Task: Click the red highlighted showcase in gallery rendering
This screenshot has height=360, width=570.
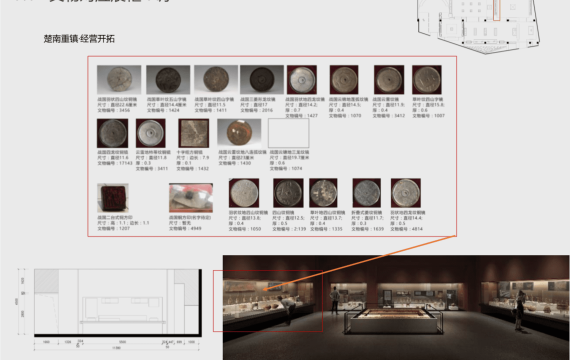Action: 268,301
